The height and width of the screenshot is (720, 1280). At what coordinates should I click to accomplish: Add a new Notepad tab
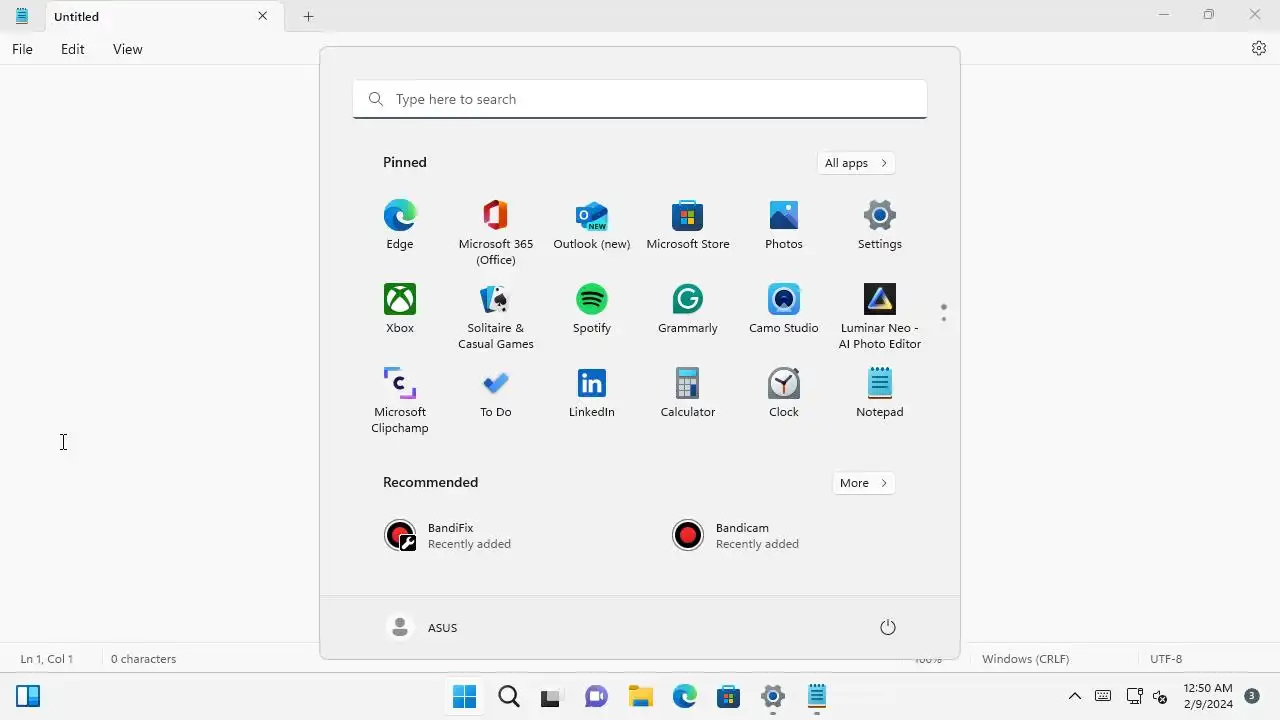click(308, 16)
